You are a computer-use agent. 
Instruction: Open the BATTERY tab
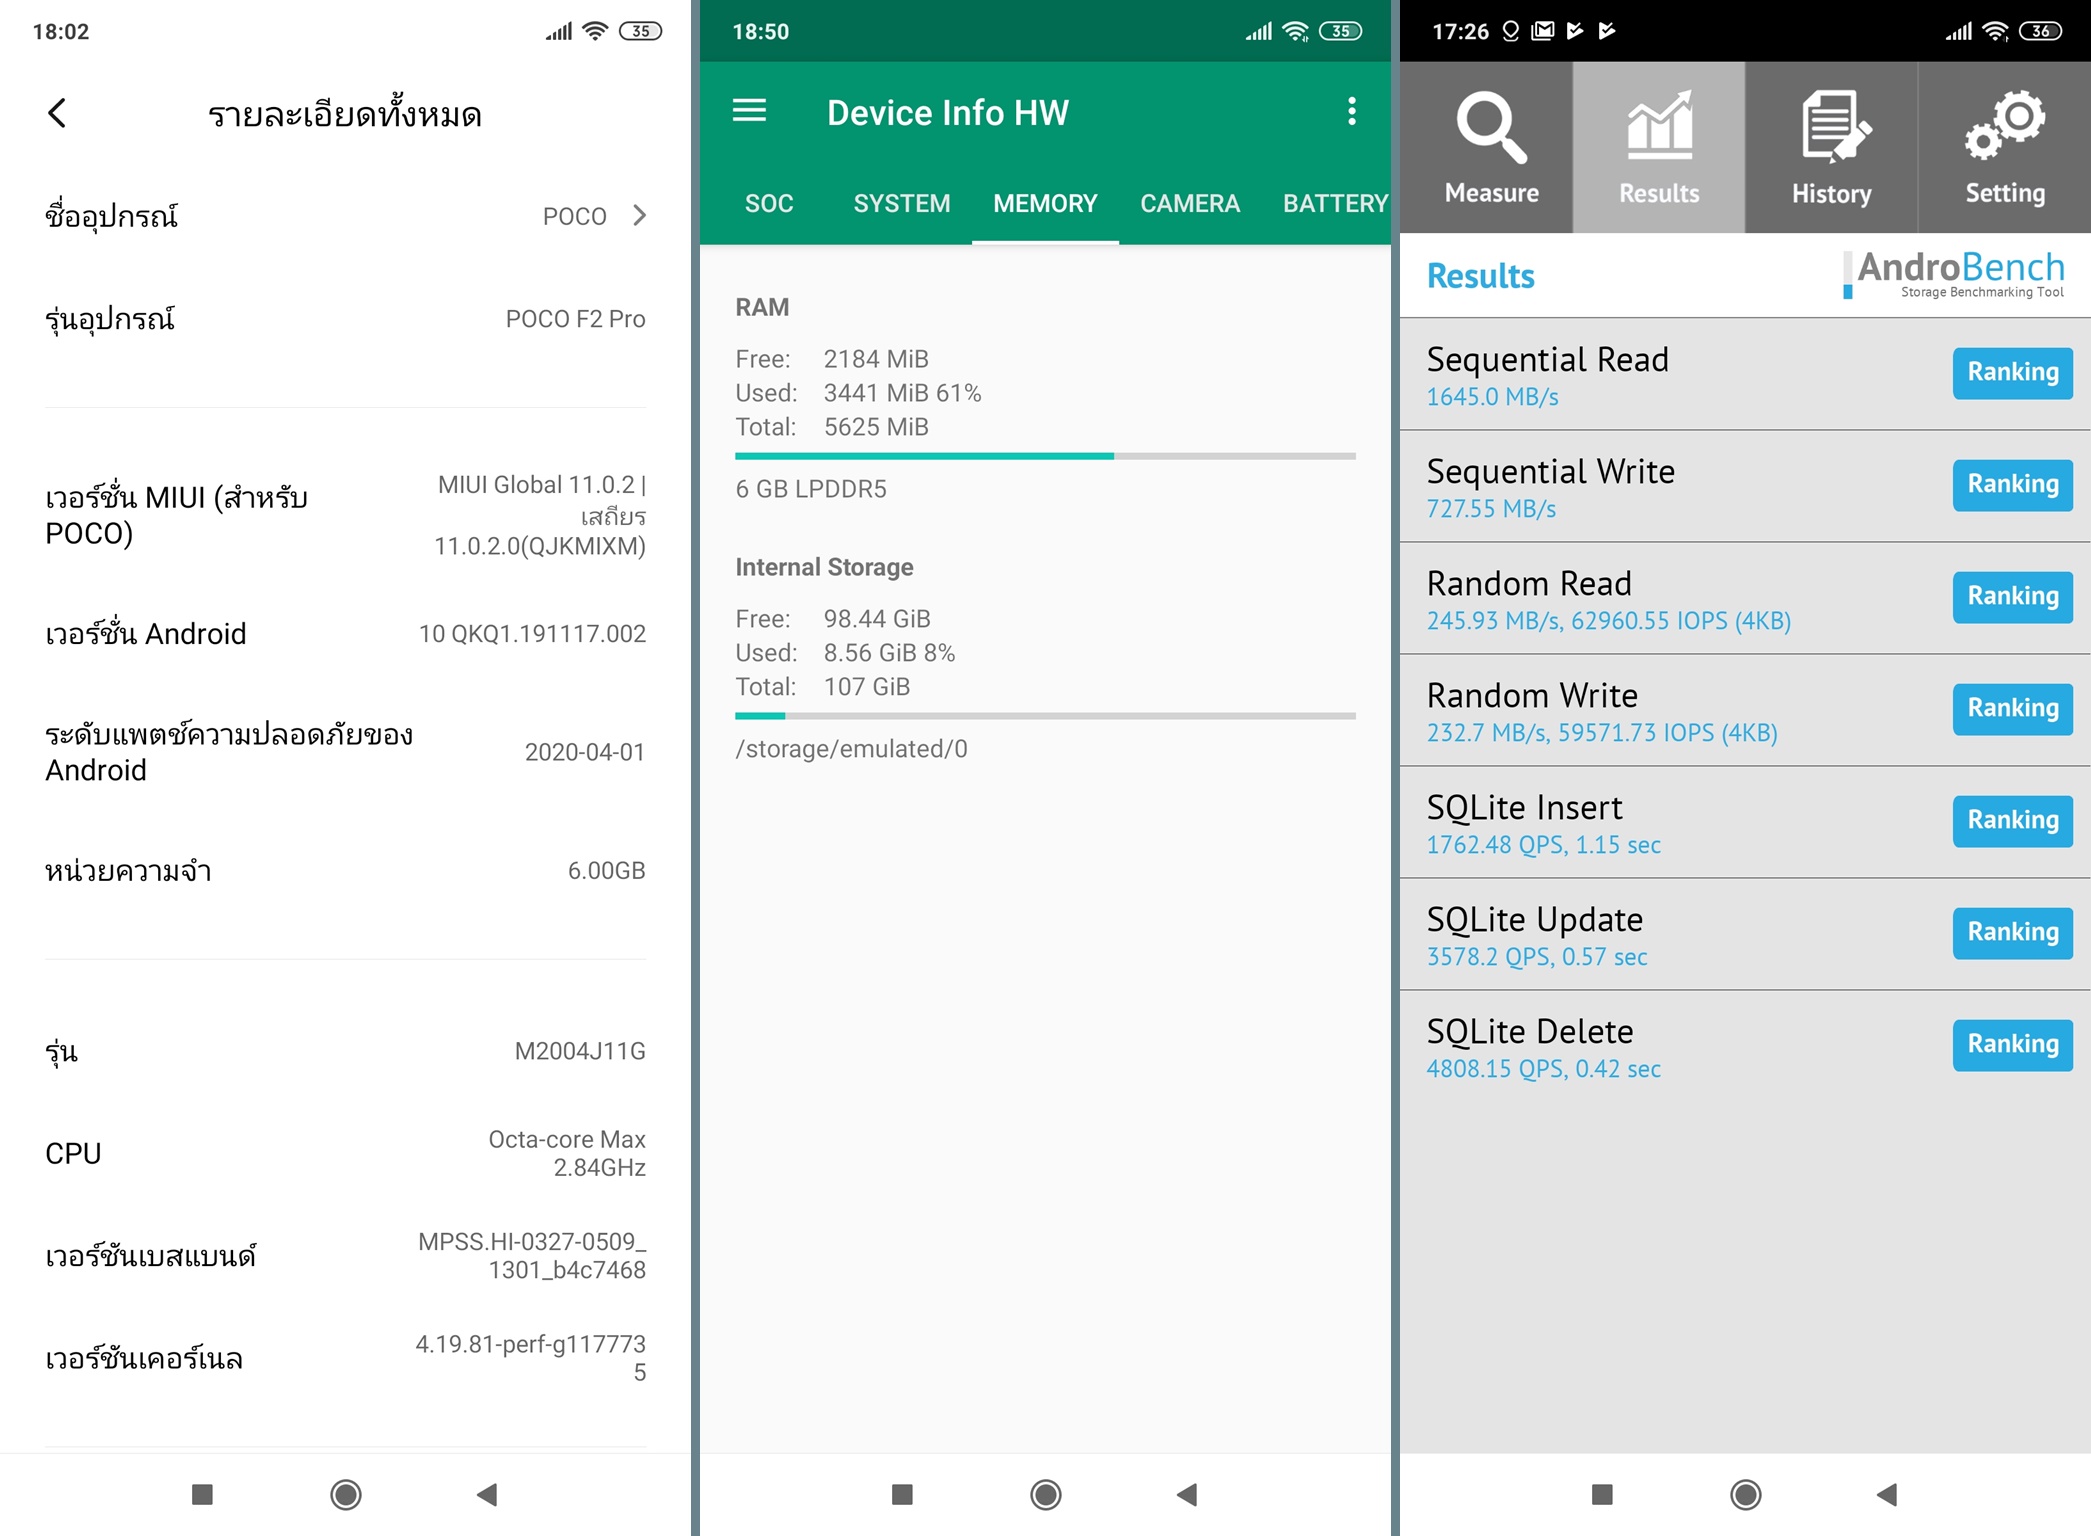1335,203
